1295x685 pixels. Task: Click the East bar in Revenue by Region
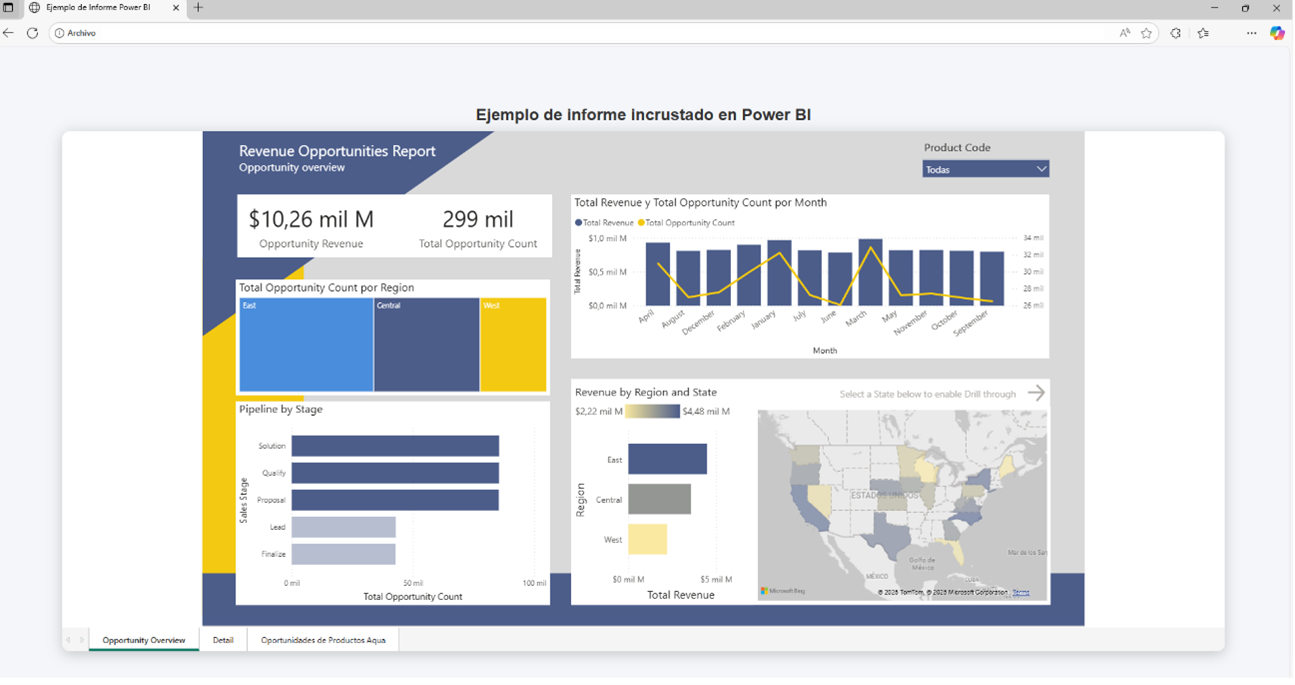pos(667,459)
